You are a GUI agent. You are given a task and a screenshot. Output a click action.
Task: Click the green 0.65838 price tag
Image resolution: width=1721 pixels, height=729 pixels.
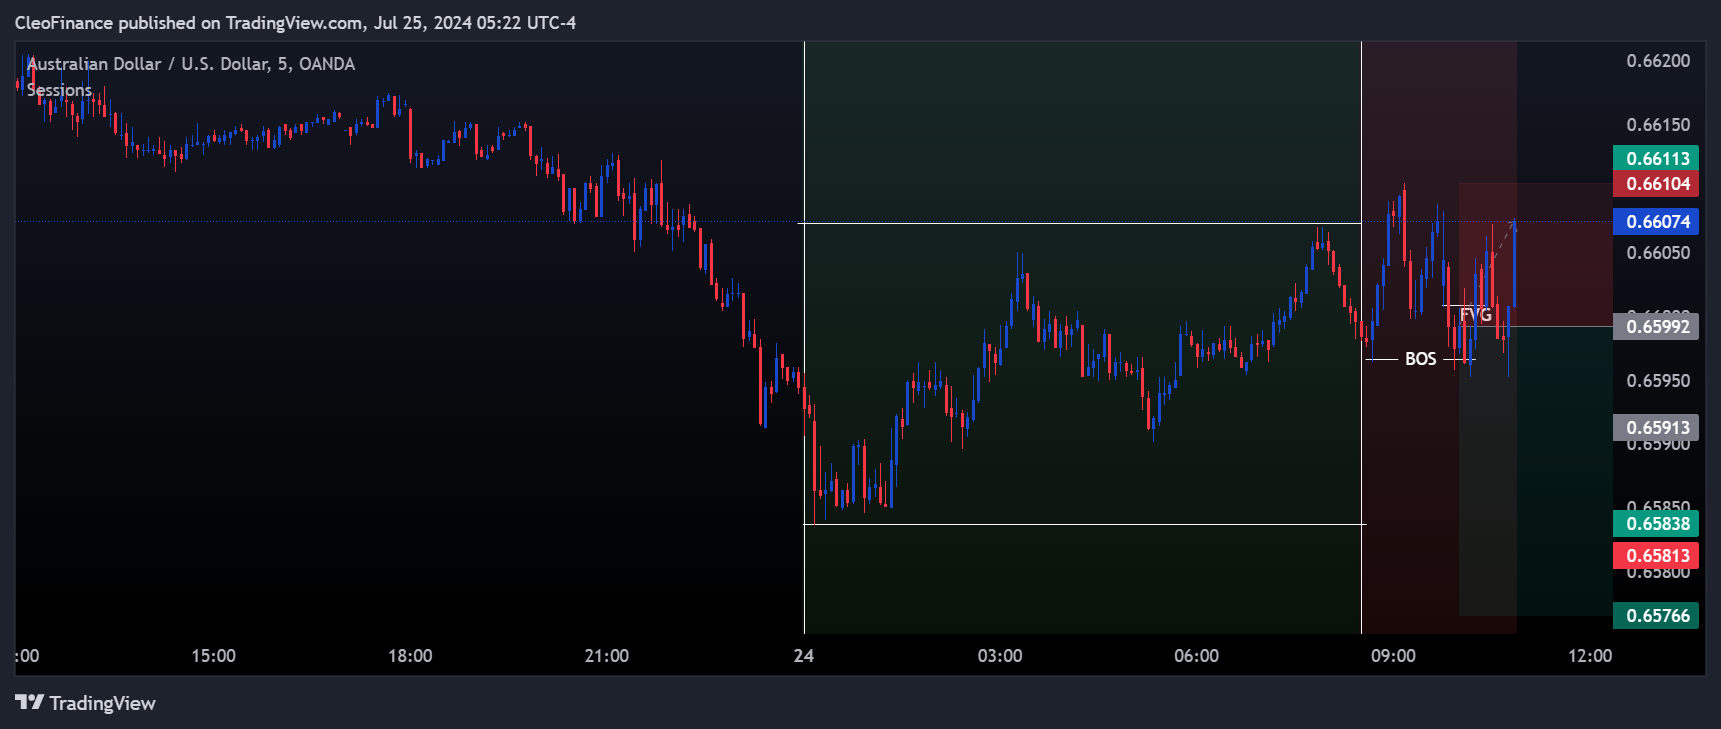pyautogui.click(x=1656, y=524)
